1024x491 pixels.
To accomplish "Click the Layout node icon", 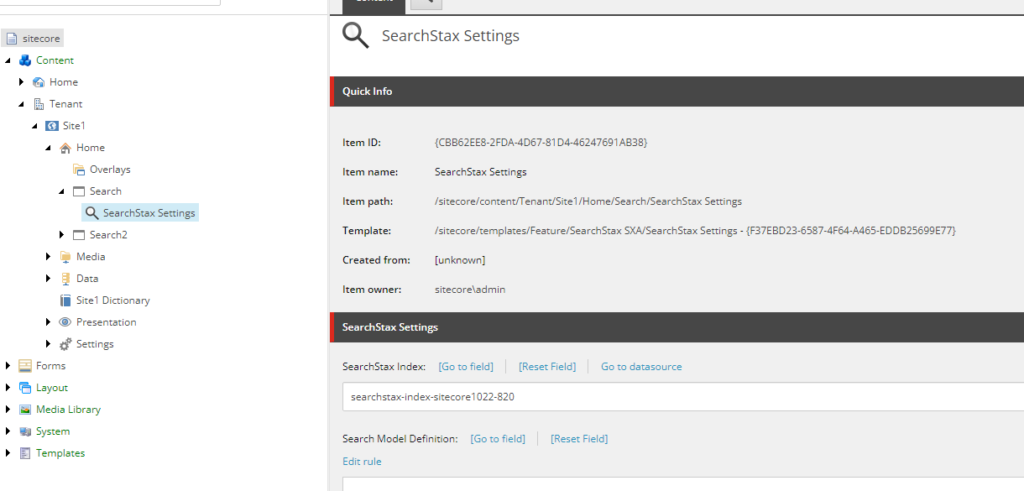I will click(25, 388).
